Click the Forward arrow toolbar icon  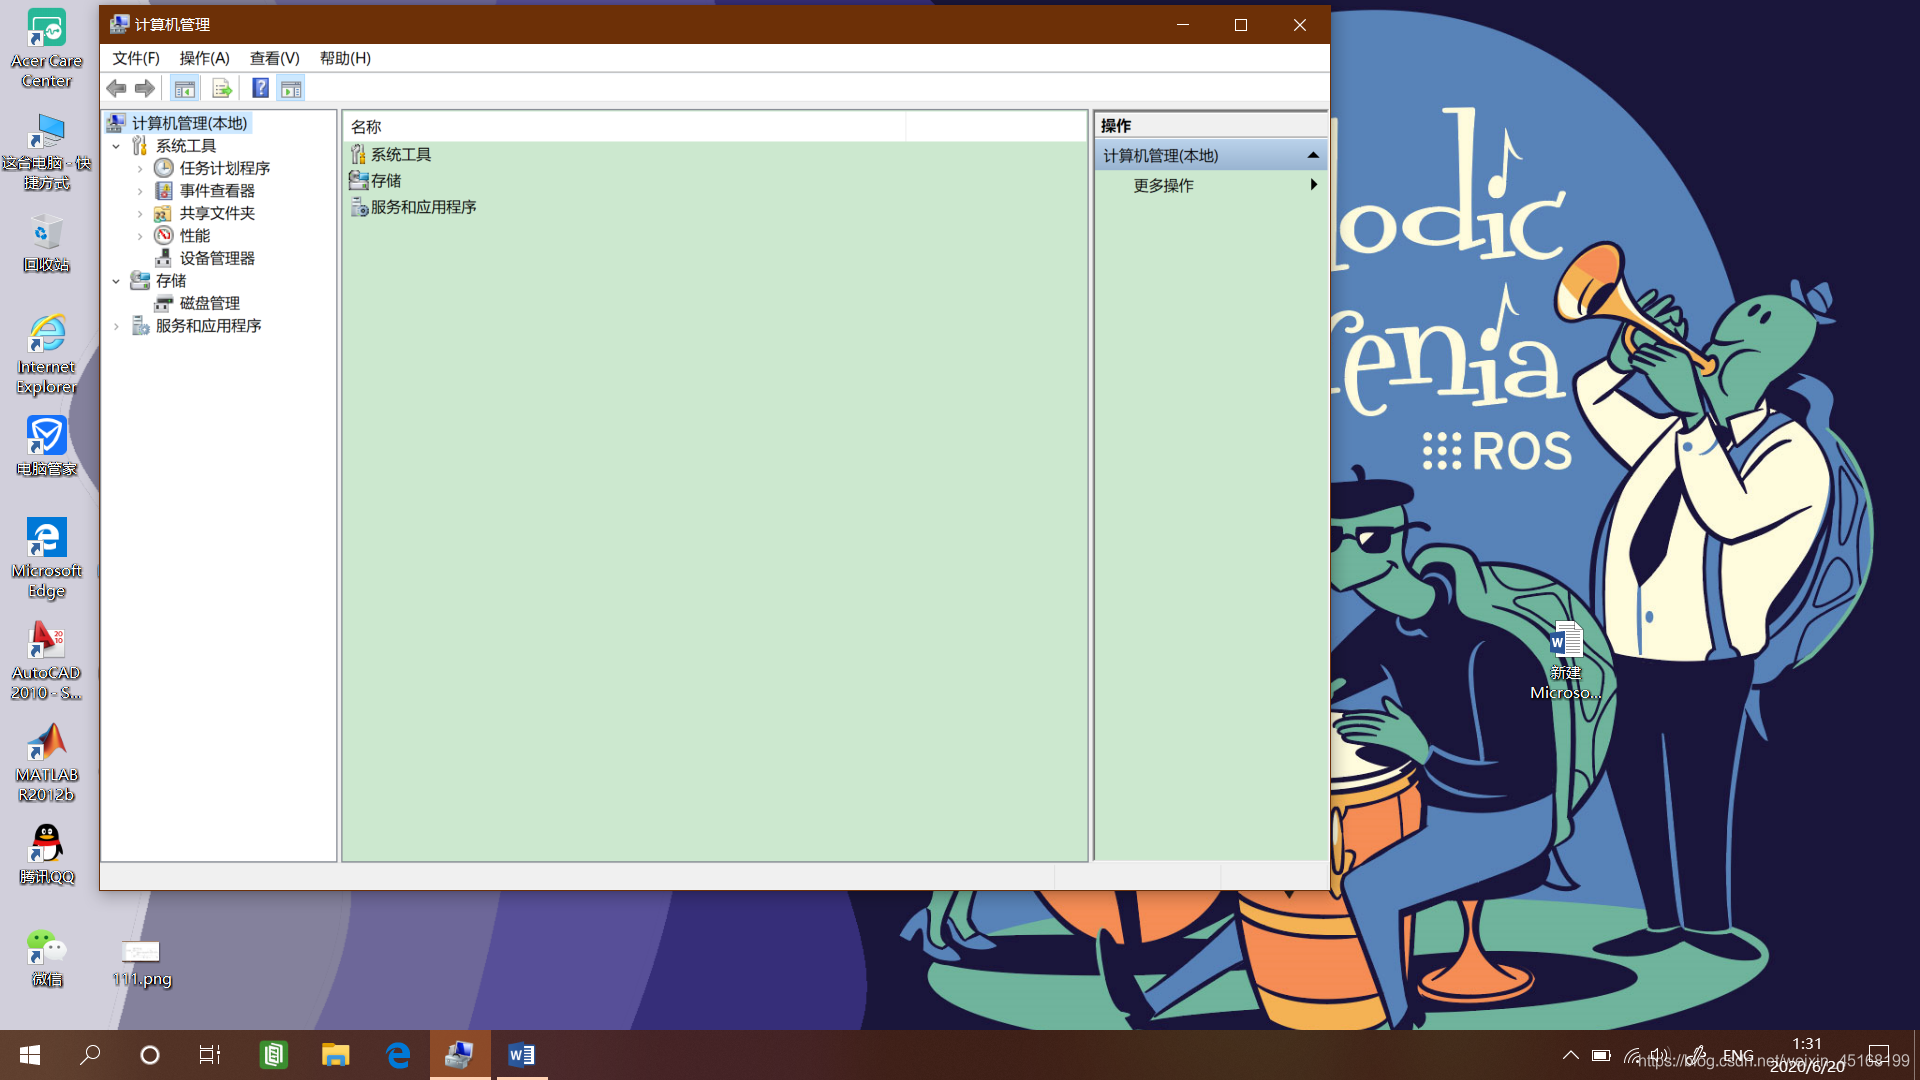tap(145, 89)
